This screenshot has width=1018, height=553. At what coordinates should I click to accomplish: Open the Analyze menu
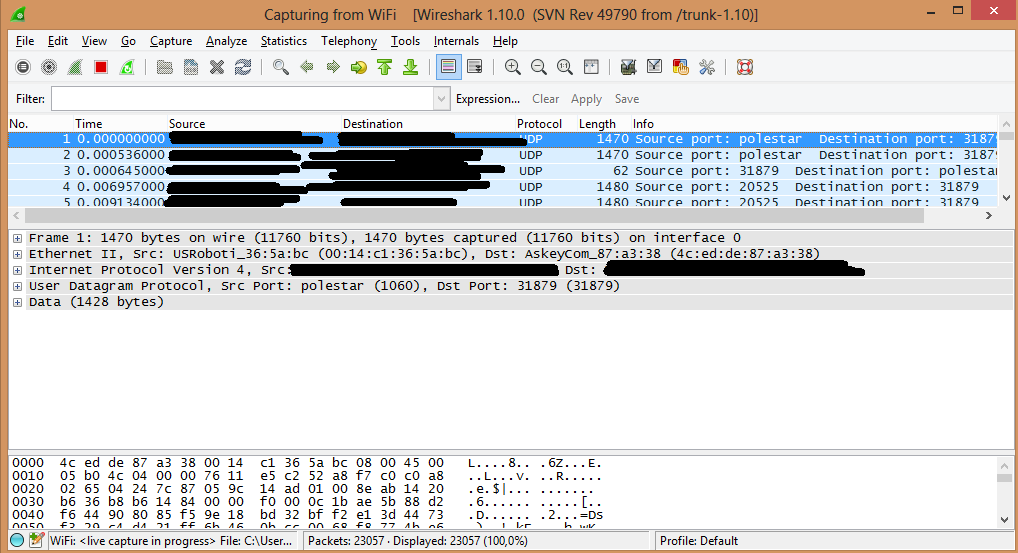coord(226,41)
